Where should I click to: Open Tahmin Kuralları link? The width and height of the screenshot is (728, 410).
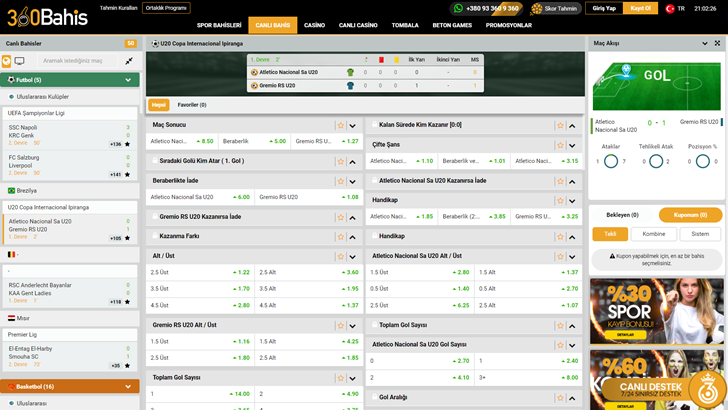tap(118, 8)
